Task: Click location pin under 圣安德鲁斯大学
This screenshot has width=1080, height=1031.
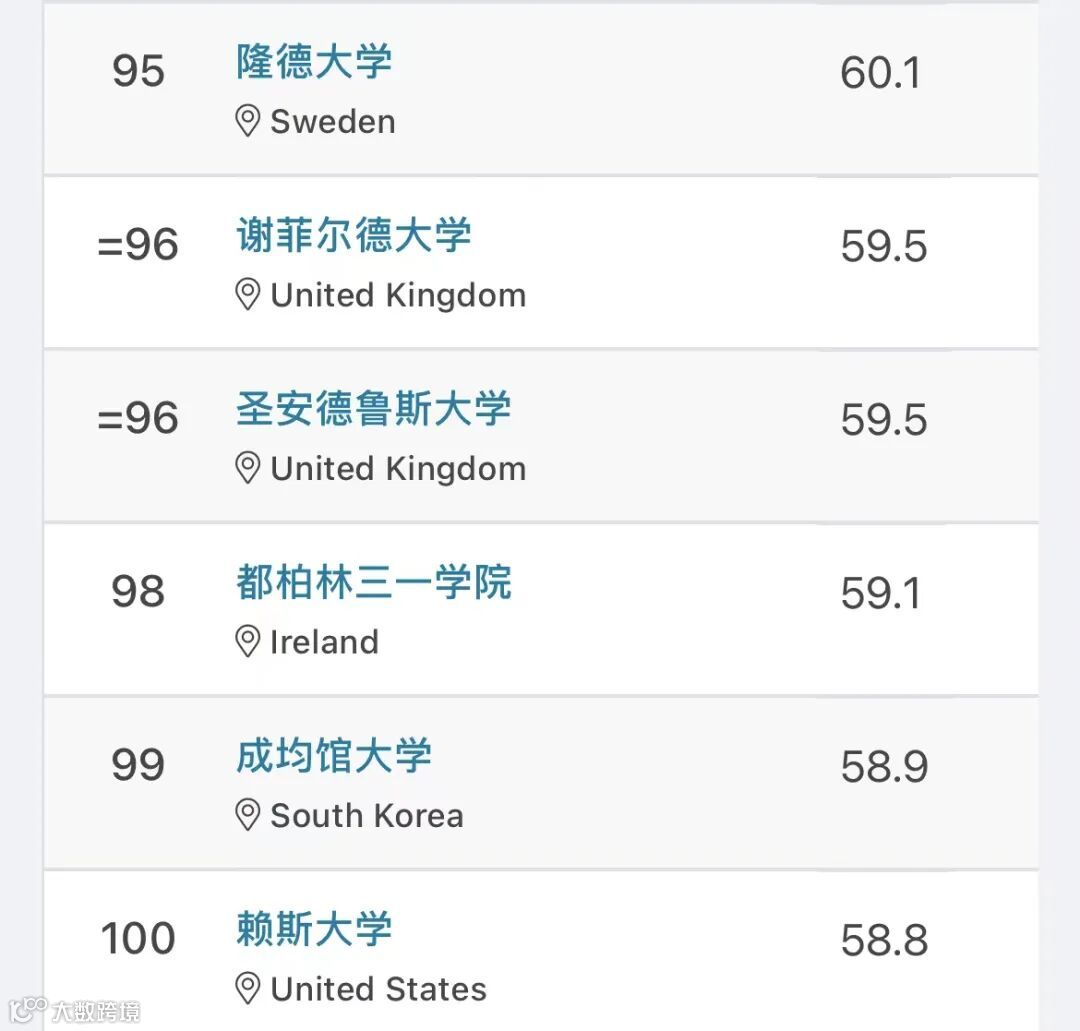Action: 247,468
